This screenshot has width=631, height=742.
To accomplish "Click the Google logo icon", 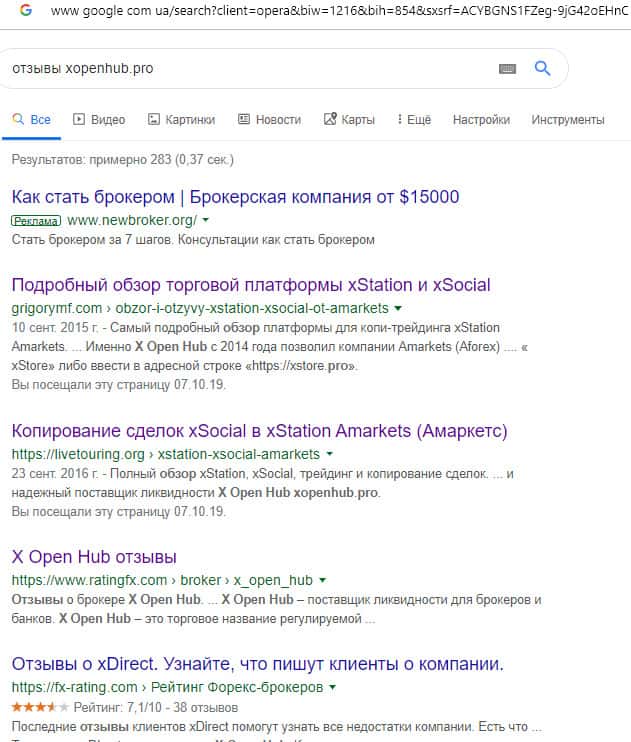I will coord(25,10).
